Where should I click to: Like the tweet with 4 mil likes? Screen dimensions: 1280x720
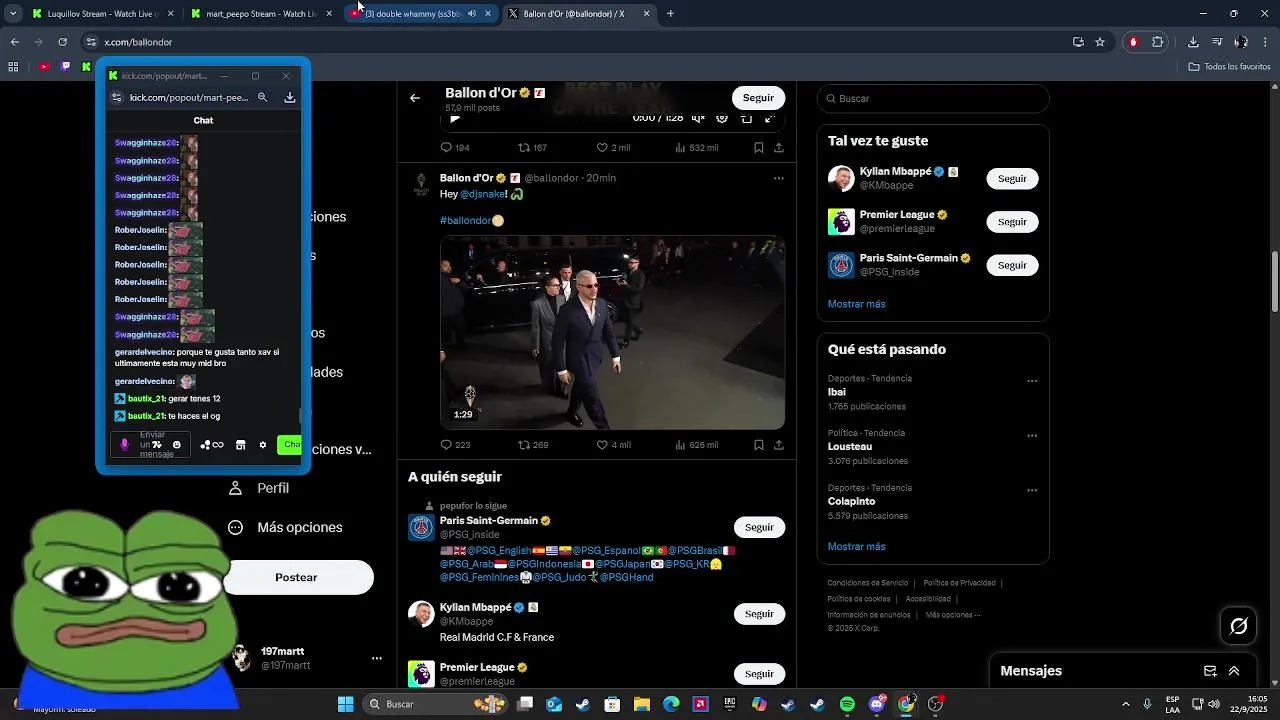click(613, 445)
